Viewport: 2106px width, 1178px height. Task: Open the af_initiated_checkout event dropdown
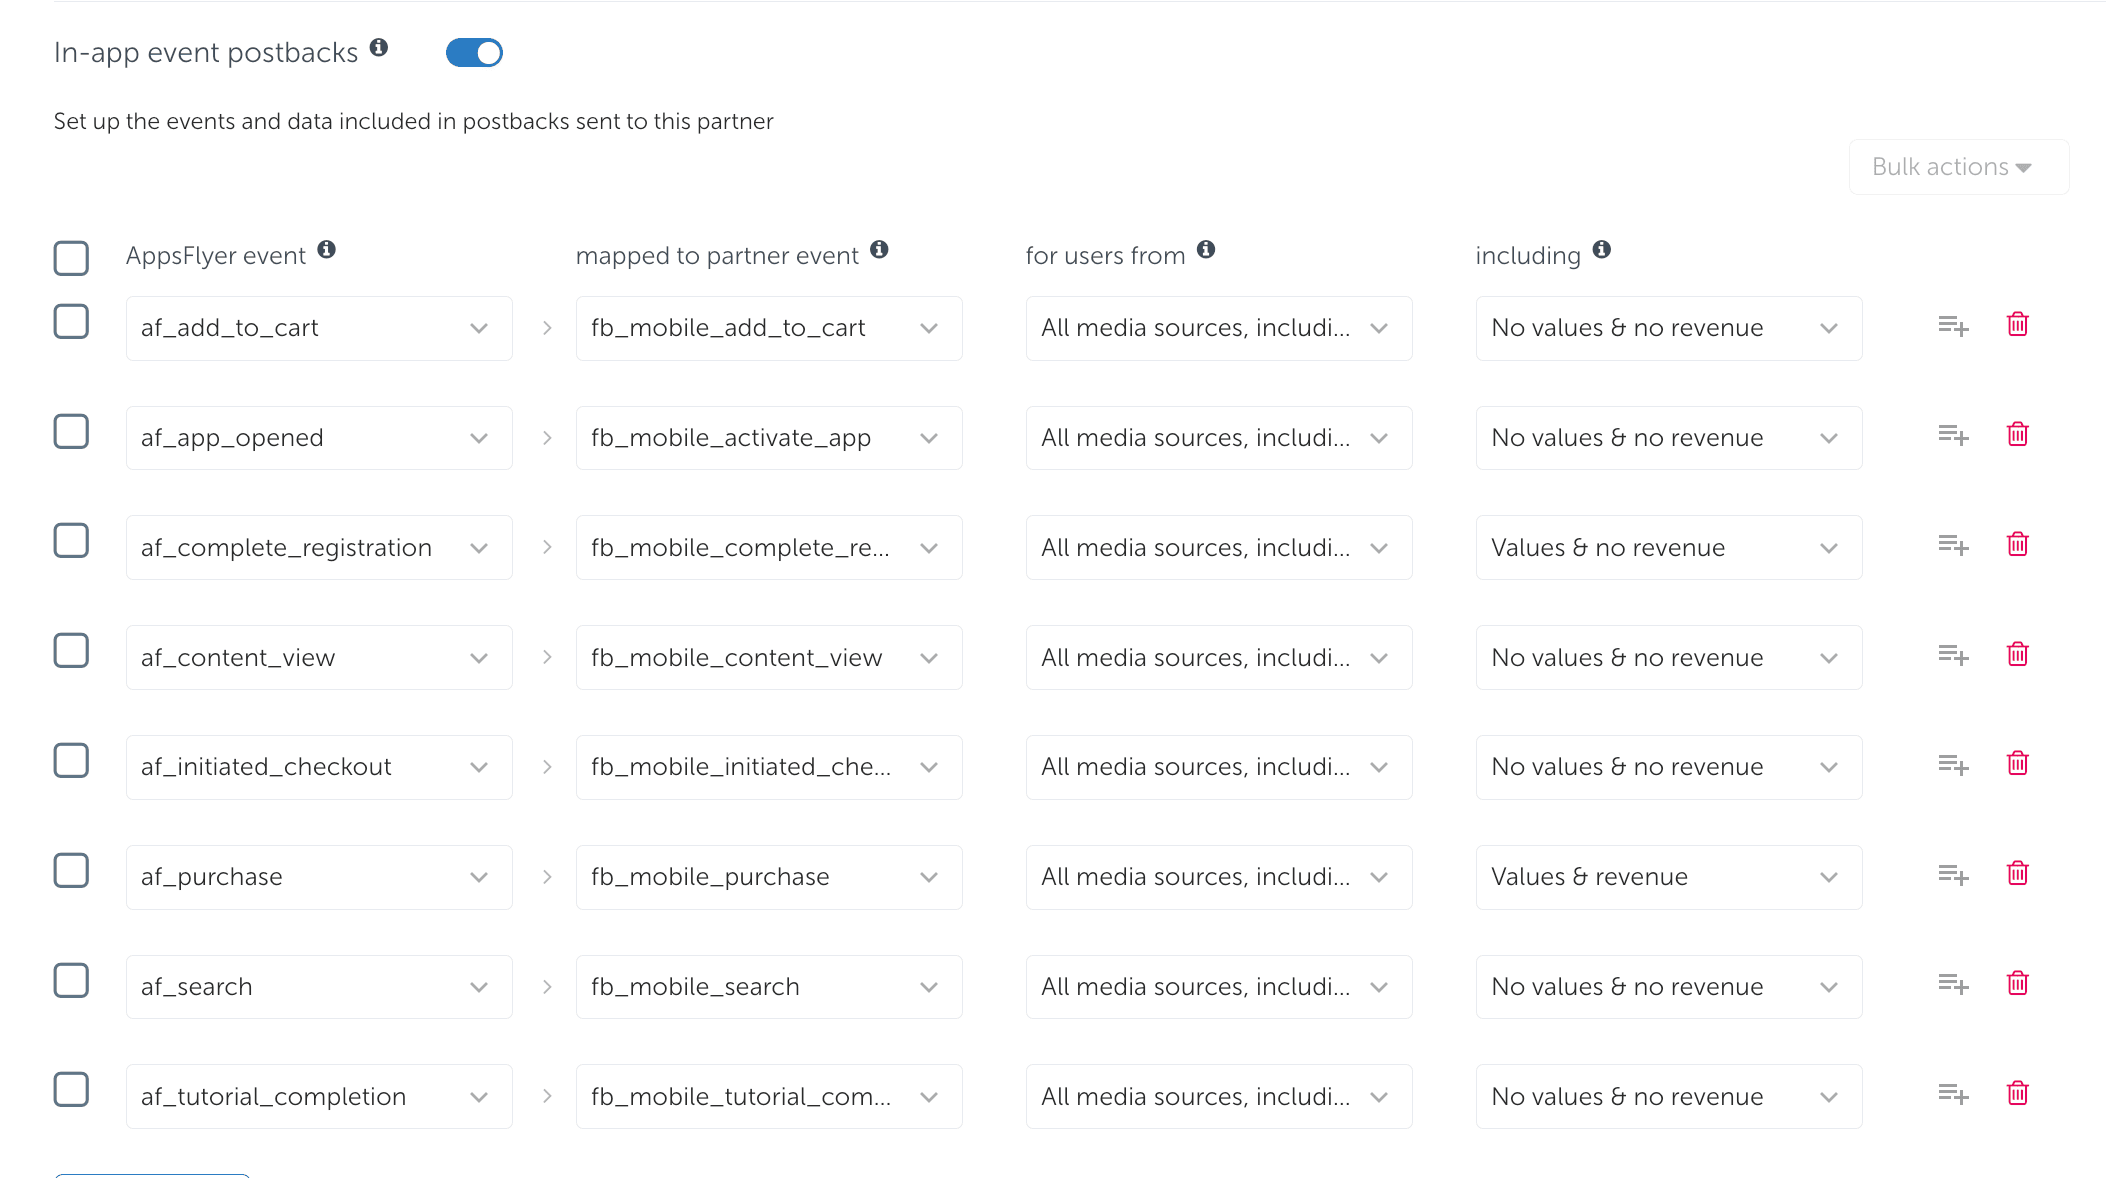tap(319, 767)
